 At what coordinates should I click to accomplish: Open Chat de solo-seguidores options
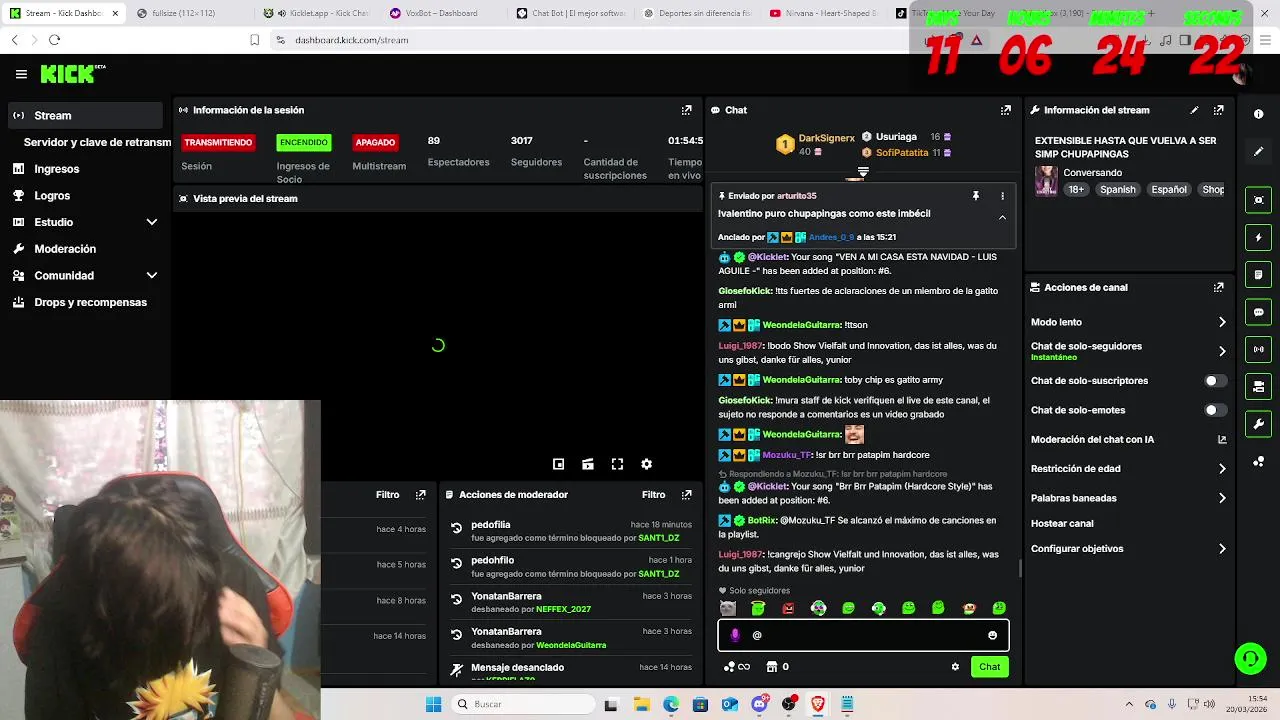tap(1128, 351)
